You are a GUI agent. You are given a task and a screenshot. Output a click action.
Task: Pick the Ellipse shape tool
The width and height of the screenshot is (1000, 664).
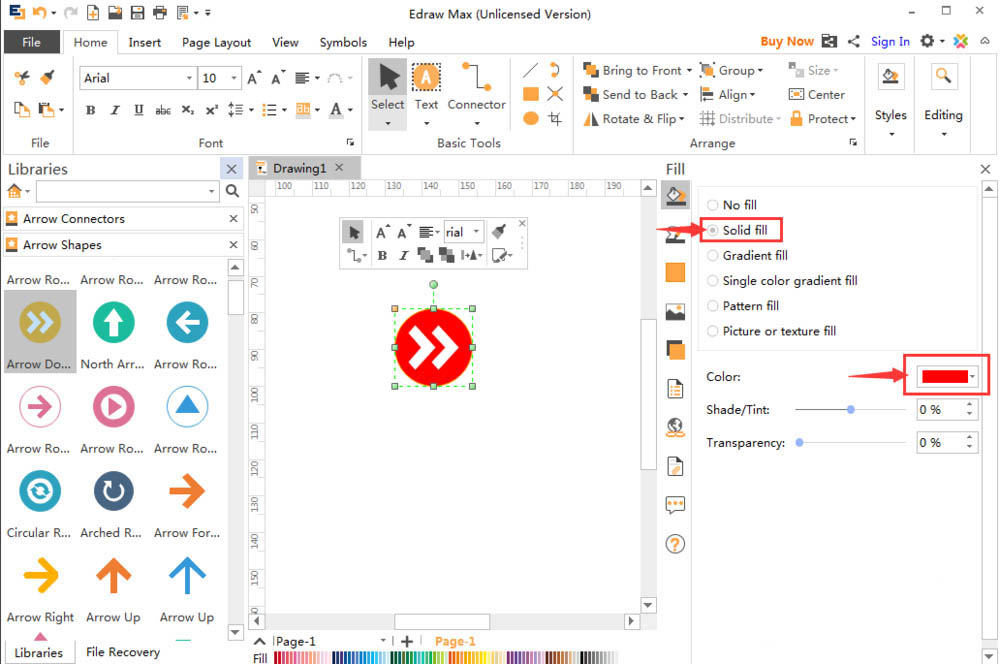coord(531,119)
